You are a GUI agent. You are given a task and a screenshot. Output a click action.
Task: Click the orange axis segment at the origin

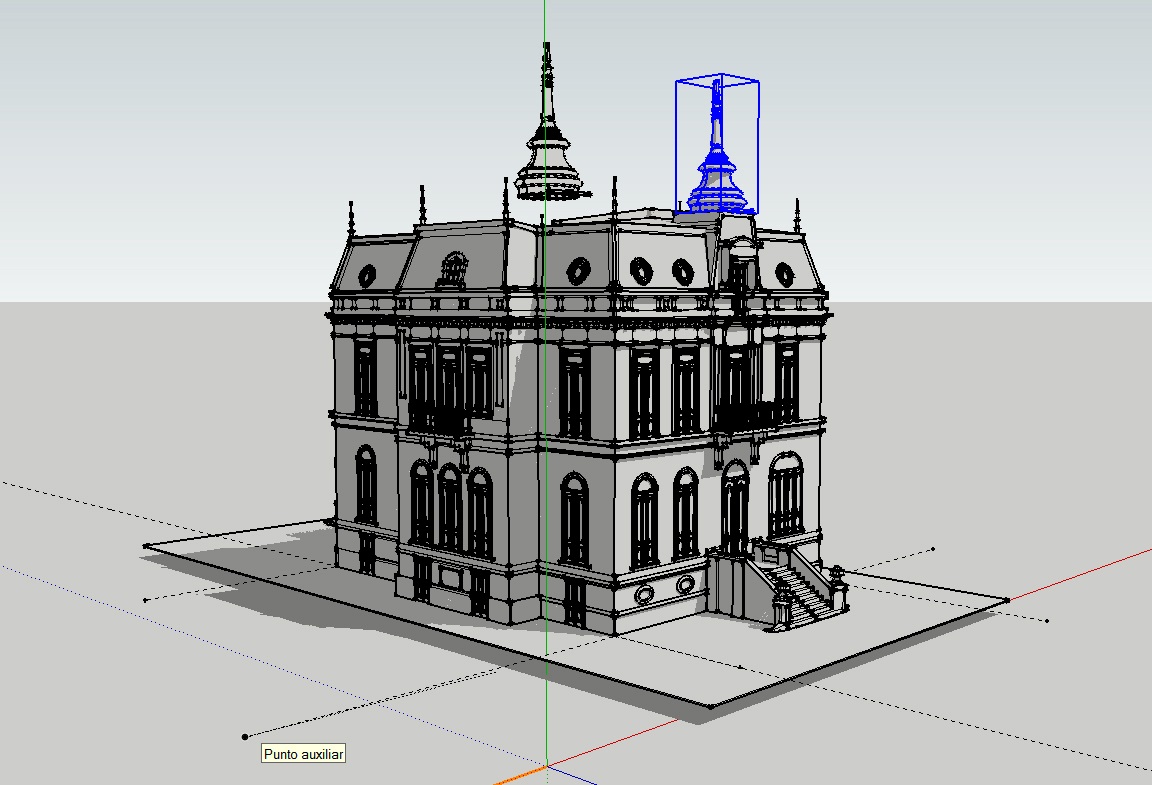click(520, 776)
